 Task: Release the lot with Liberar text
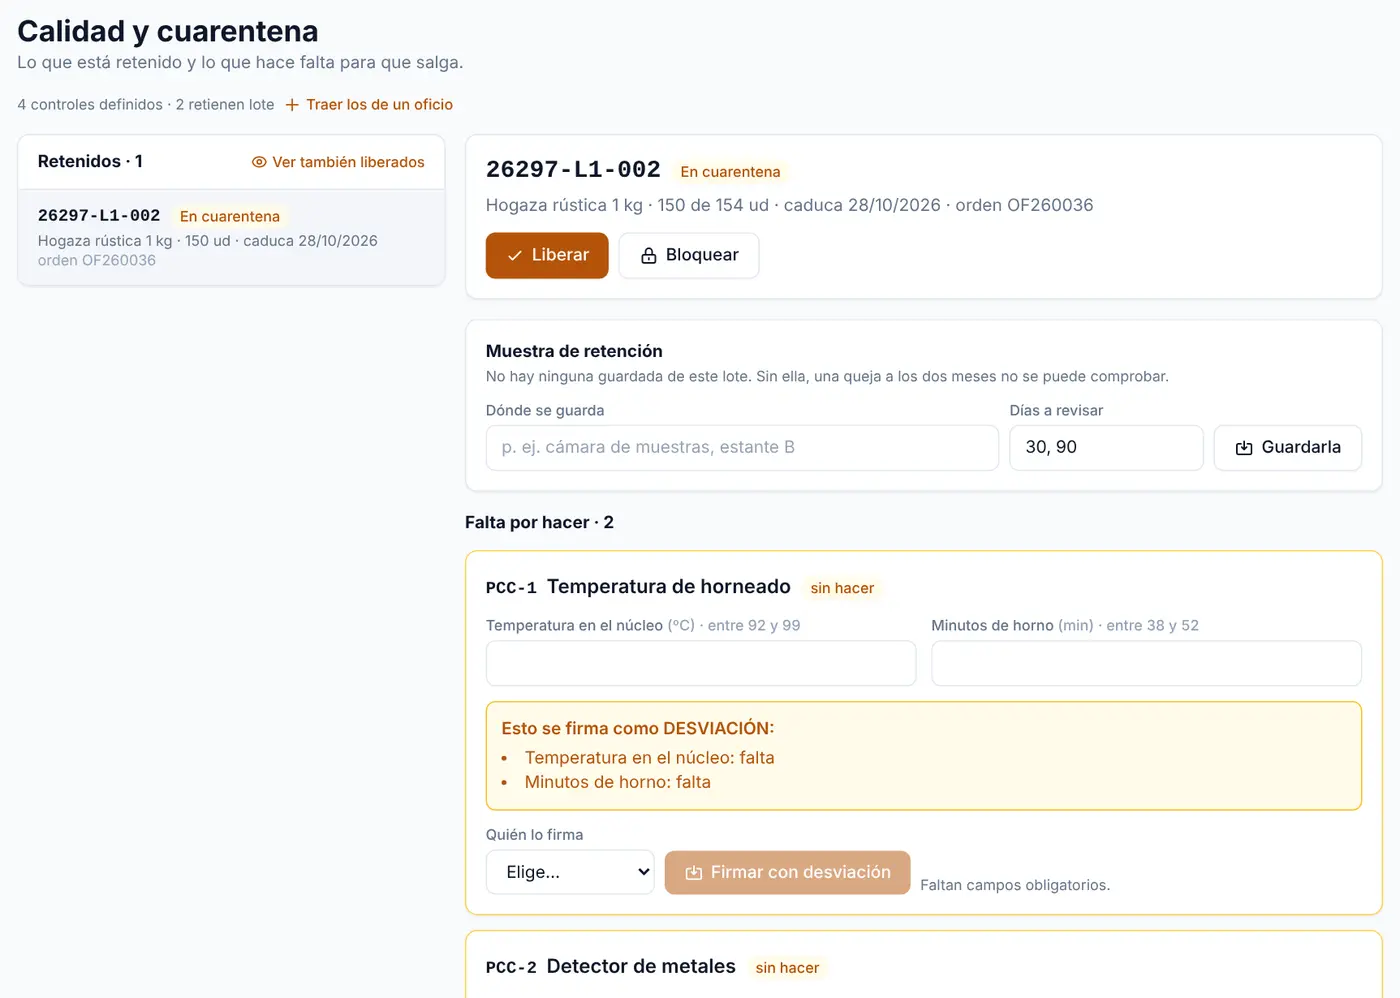click(560, 255)
